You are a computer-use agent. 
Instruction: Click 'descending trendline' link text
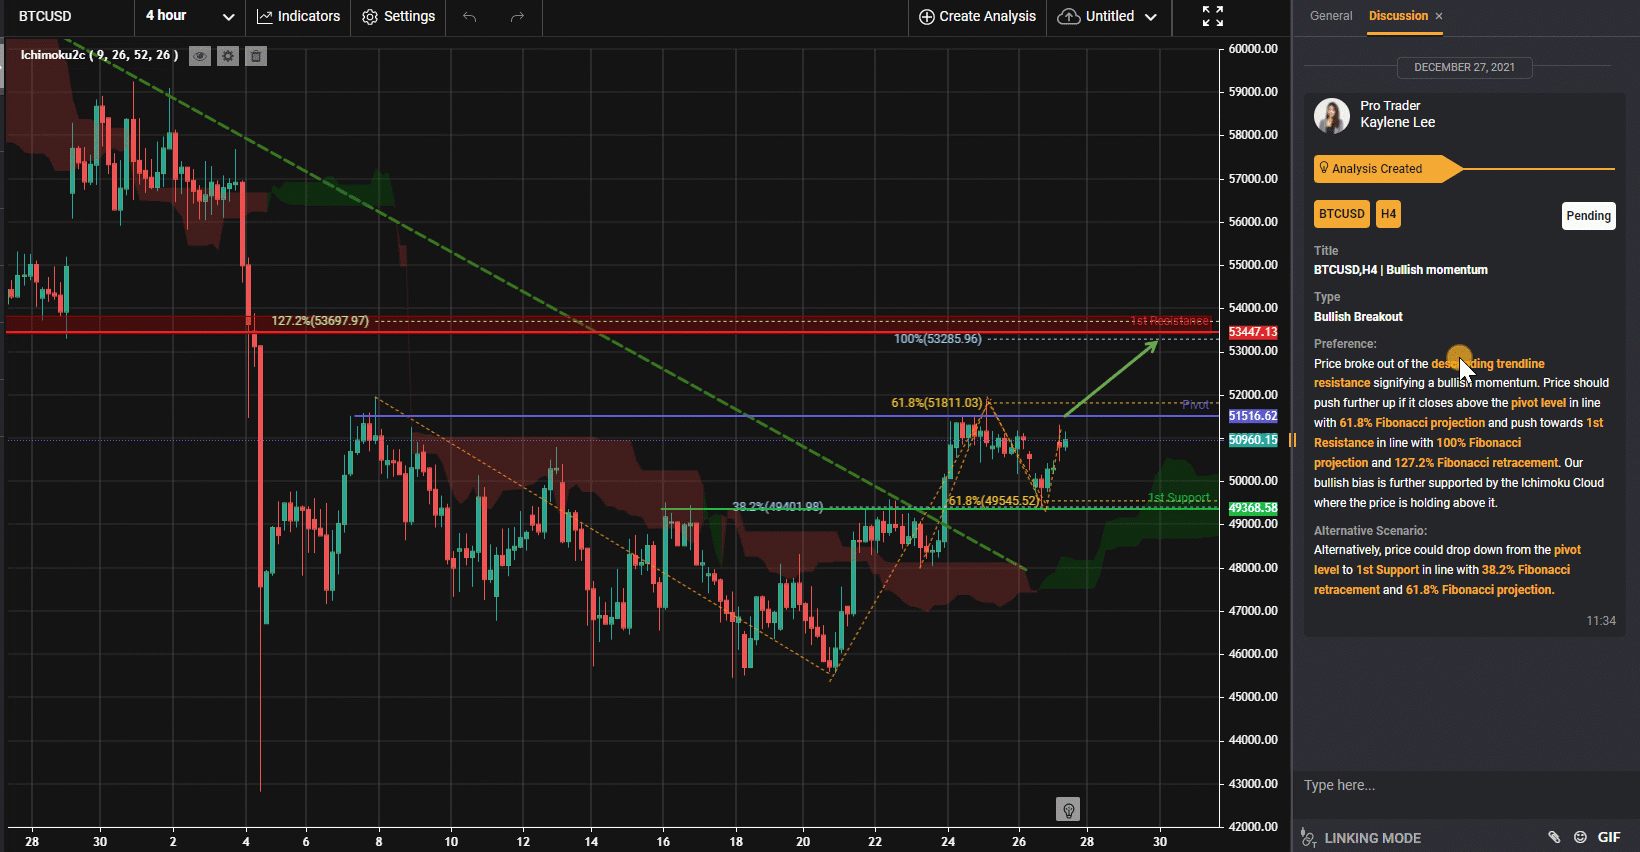coord(1488,364)
